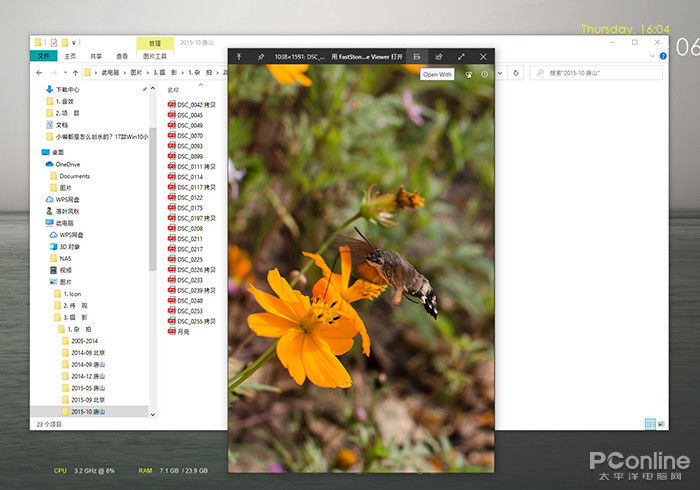
Task: Click the pin icon in preview window
Action: coord(261,57)
